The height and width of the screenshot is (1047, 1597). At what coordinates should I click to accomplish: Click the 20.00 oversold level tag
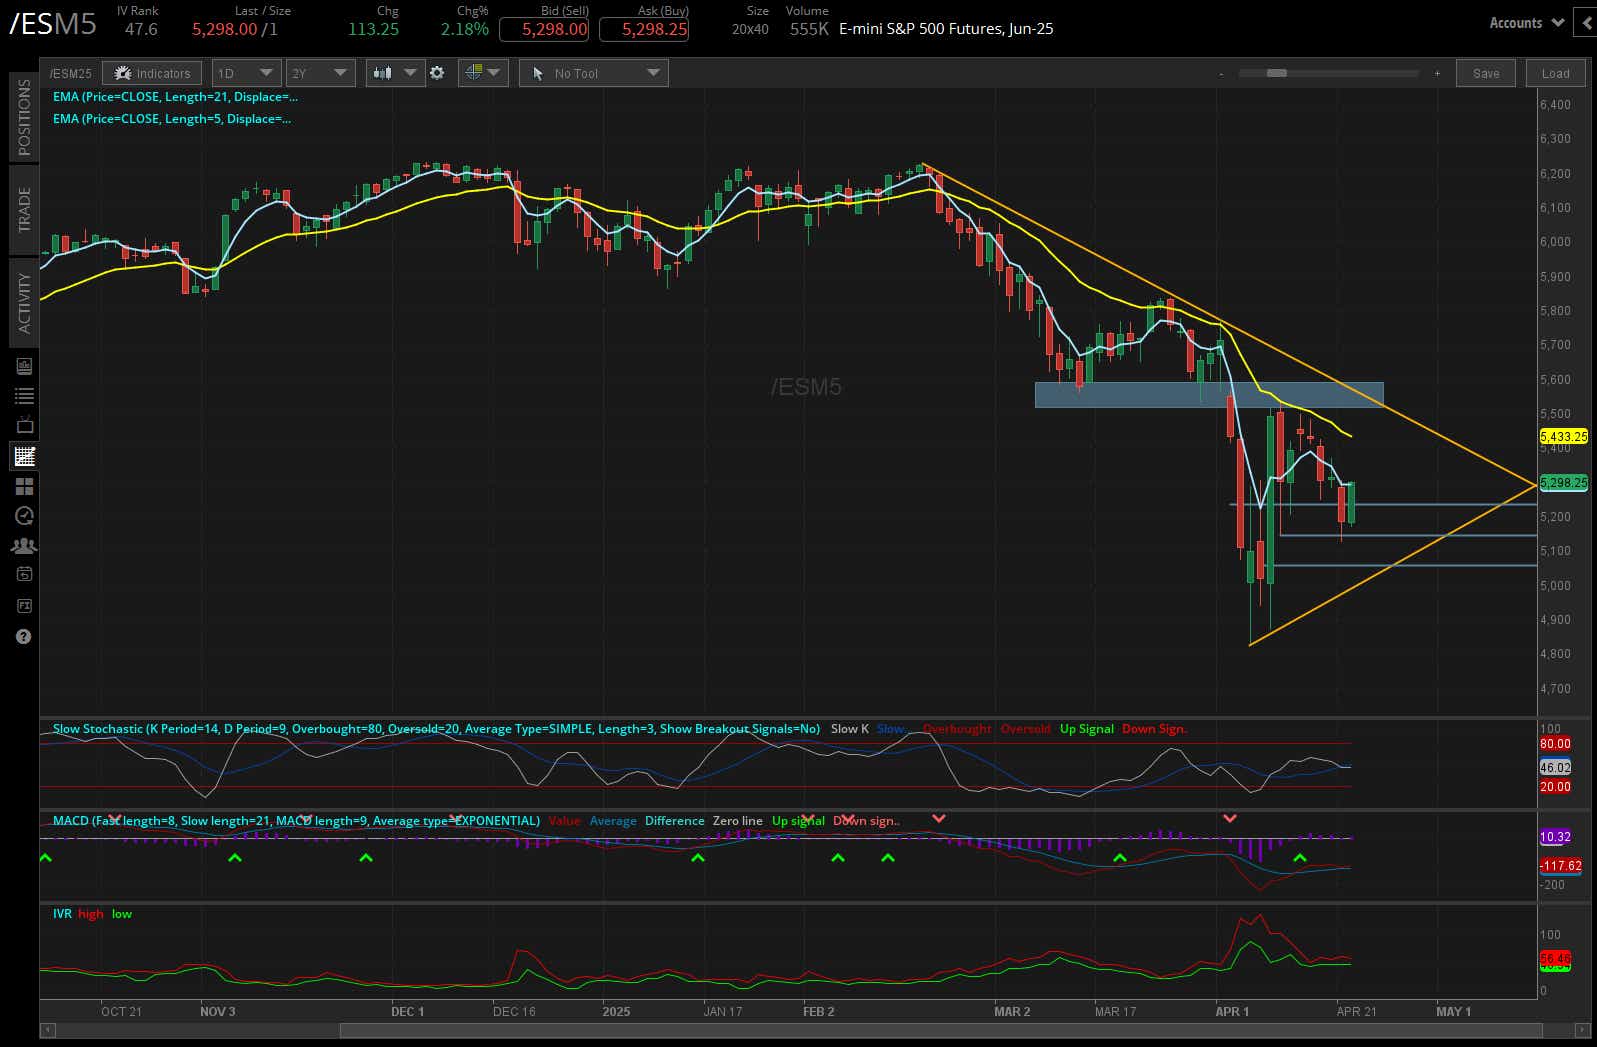1555,787
